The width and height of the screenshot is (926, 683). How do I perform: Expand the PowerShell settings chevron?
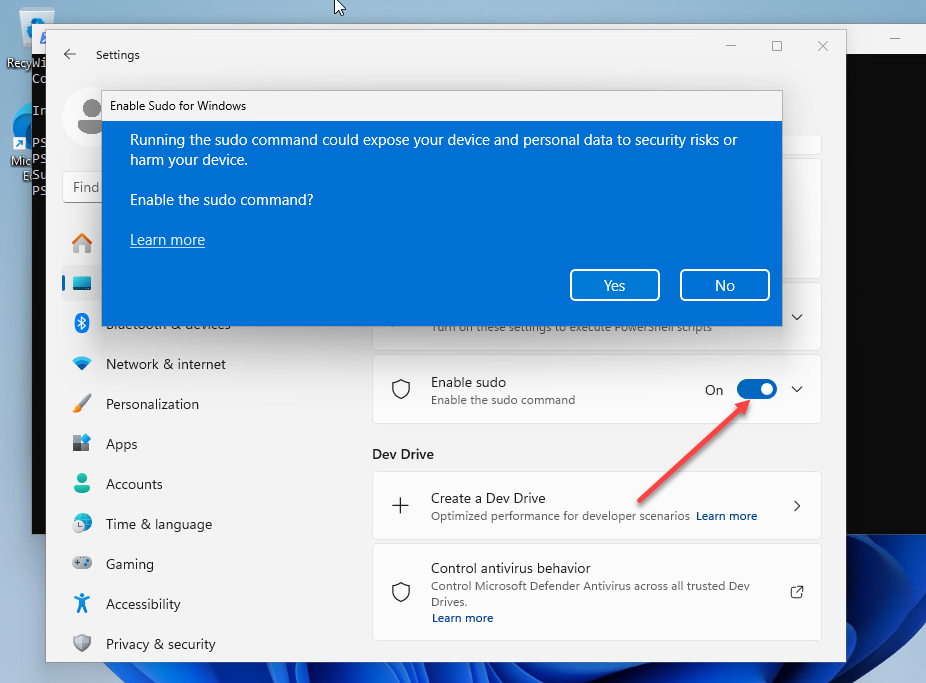point(797,317)
